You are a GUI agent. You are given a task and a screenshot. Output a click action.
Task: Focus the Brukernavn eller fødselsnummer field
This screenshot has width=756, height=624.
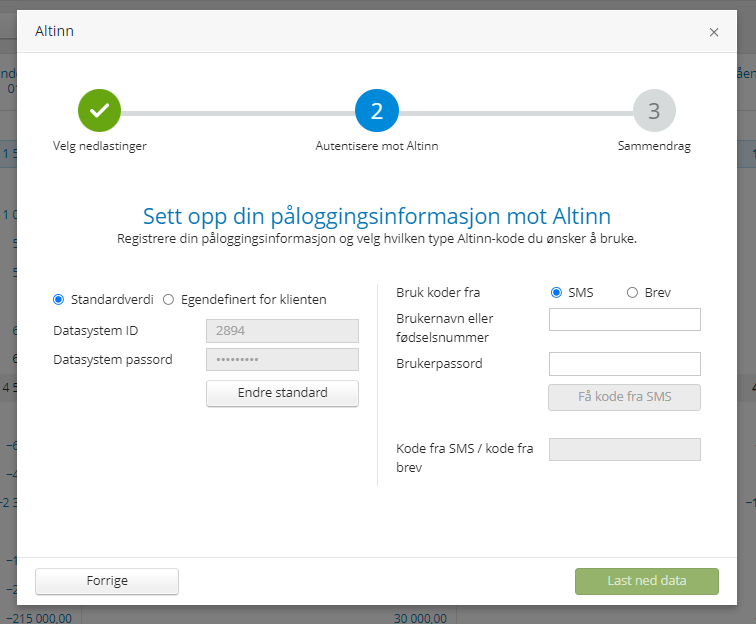click(624, 319)
